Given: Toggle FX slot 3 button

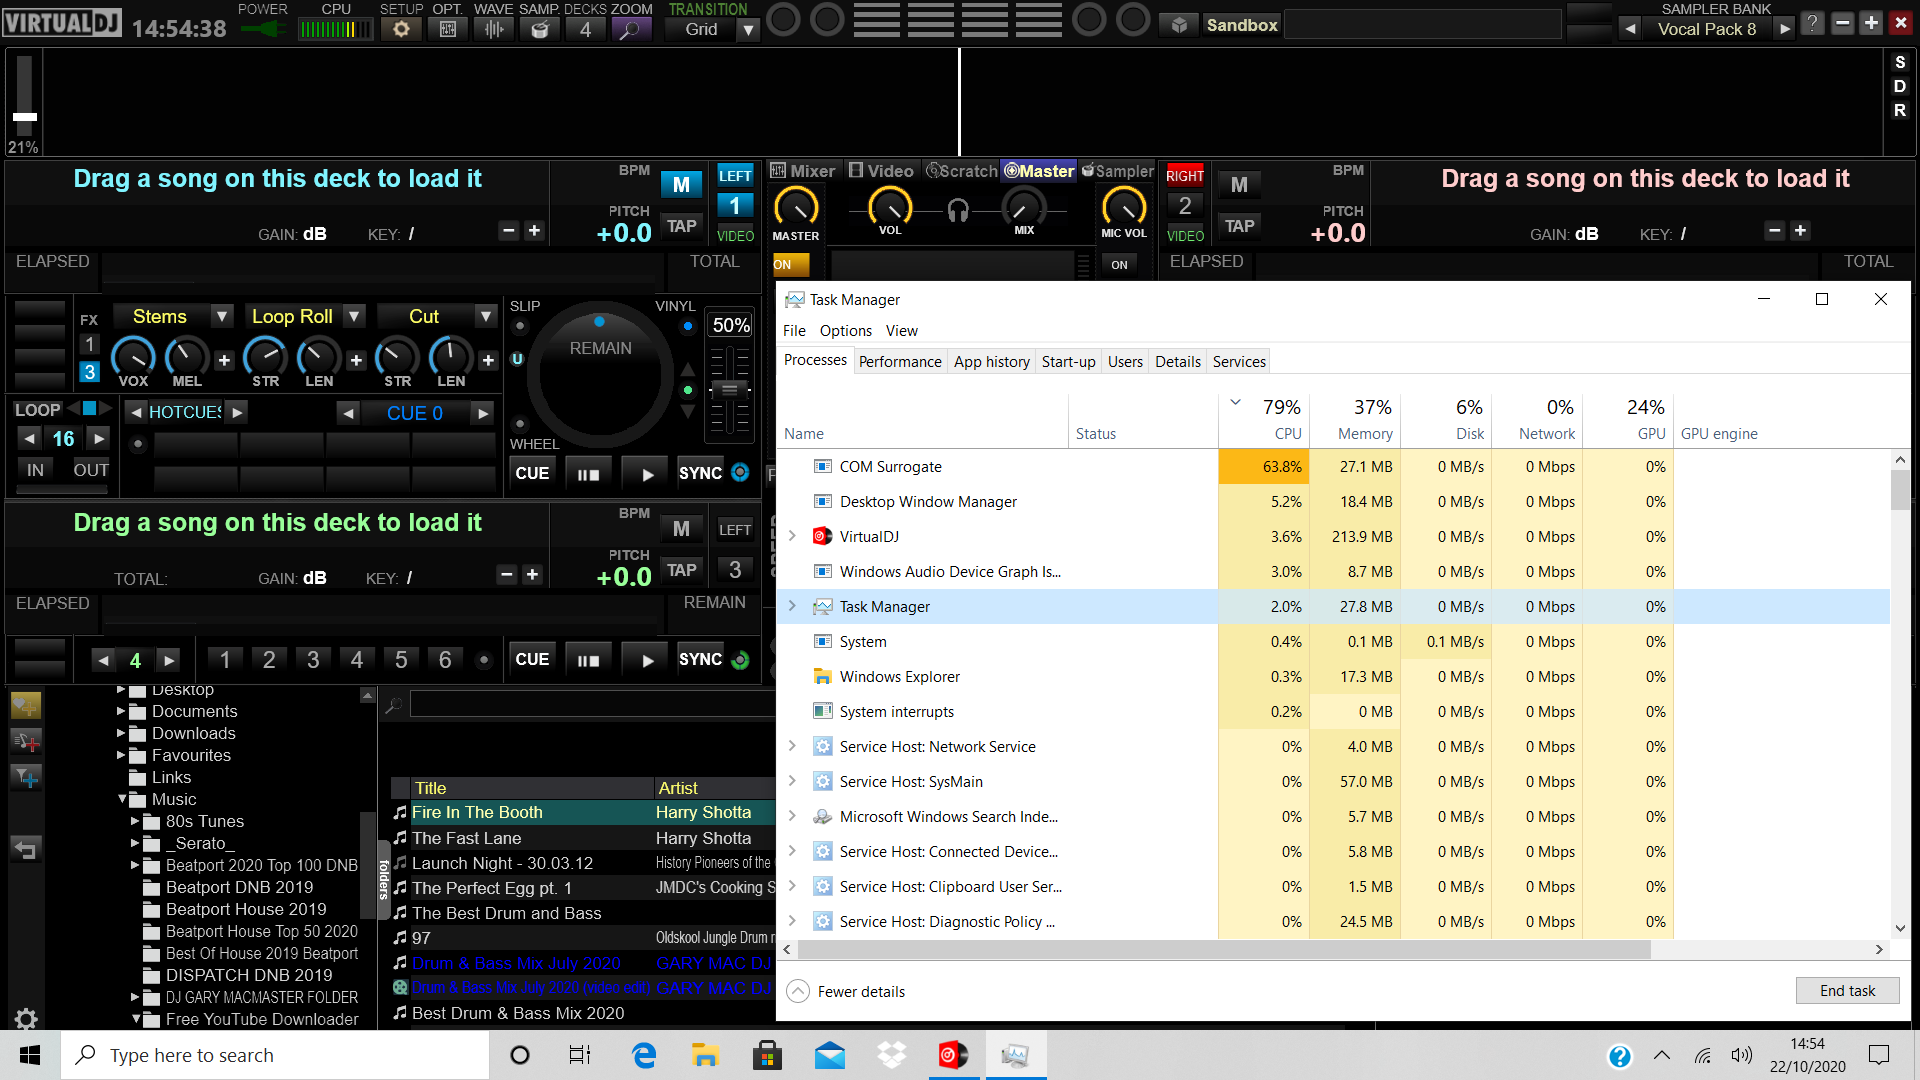Looking at the screenshot, I should coord(89,372).
